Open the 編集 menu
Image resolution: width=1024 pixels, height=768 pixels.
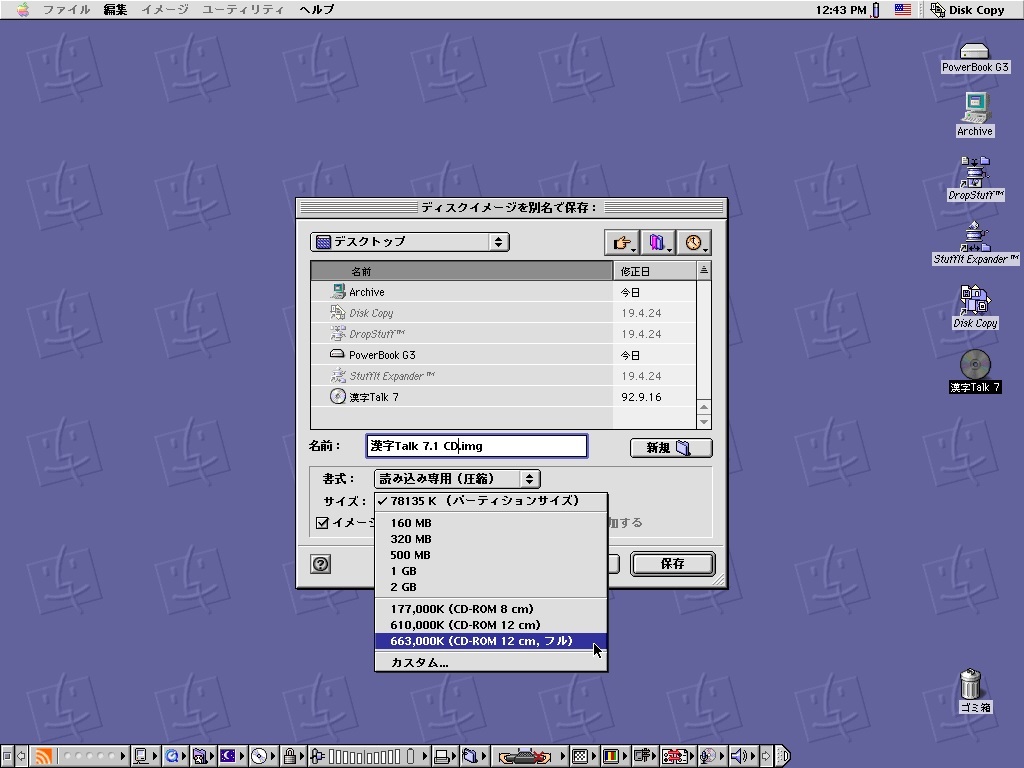tap(115, 10)
